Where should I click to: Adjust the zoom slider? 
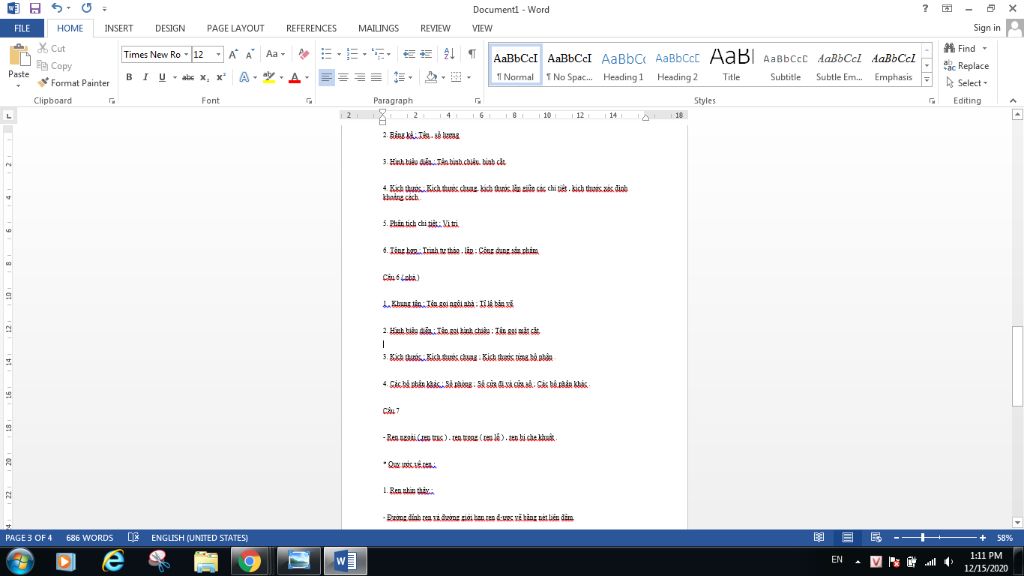922,537
